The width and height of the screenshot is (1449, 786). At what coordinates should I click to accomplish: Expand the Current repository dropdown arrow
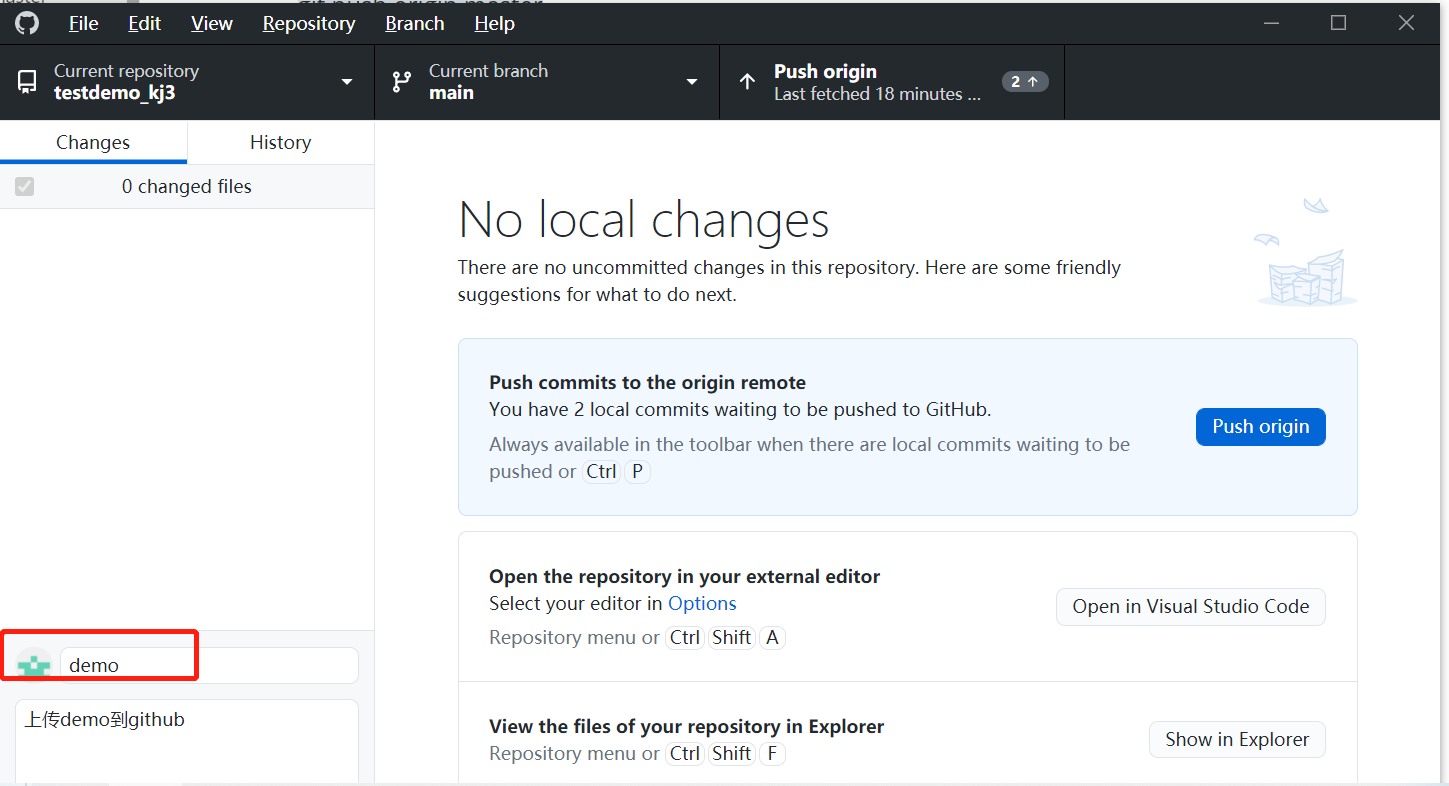point(347,82)
